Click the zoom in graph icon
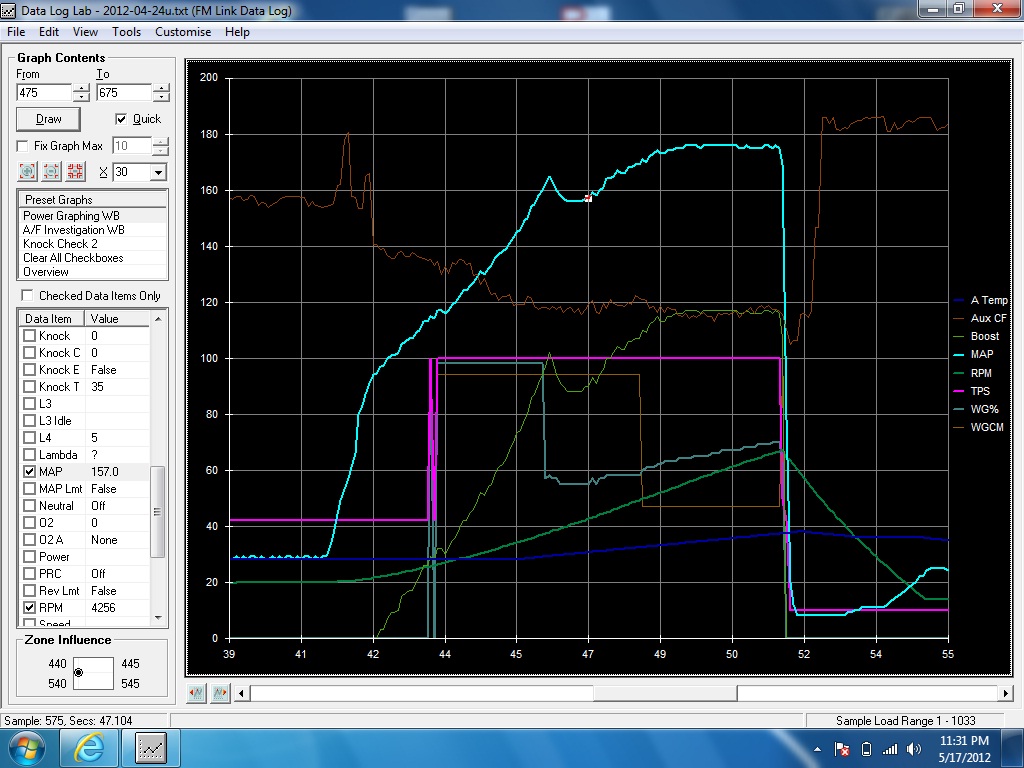Screen dimensions: 1024x768 pyautogui.click(x=27, y=172)
